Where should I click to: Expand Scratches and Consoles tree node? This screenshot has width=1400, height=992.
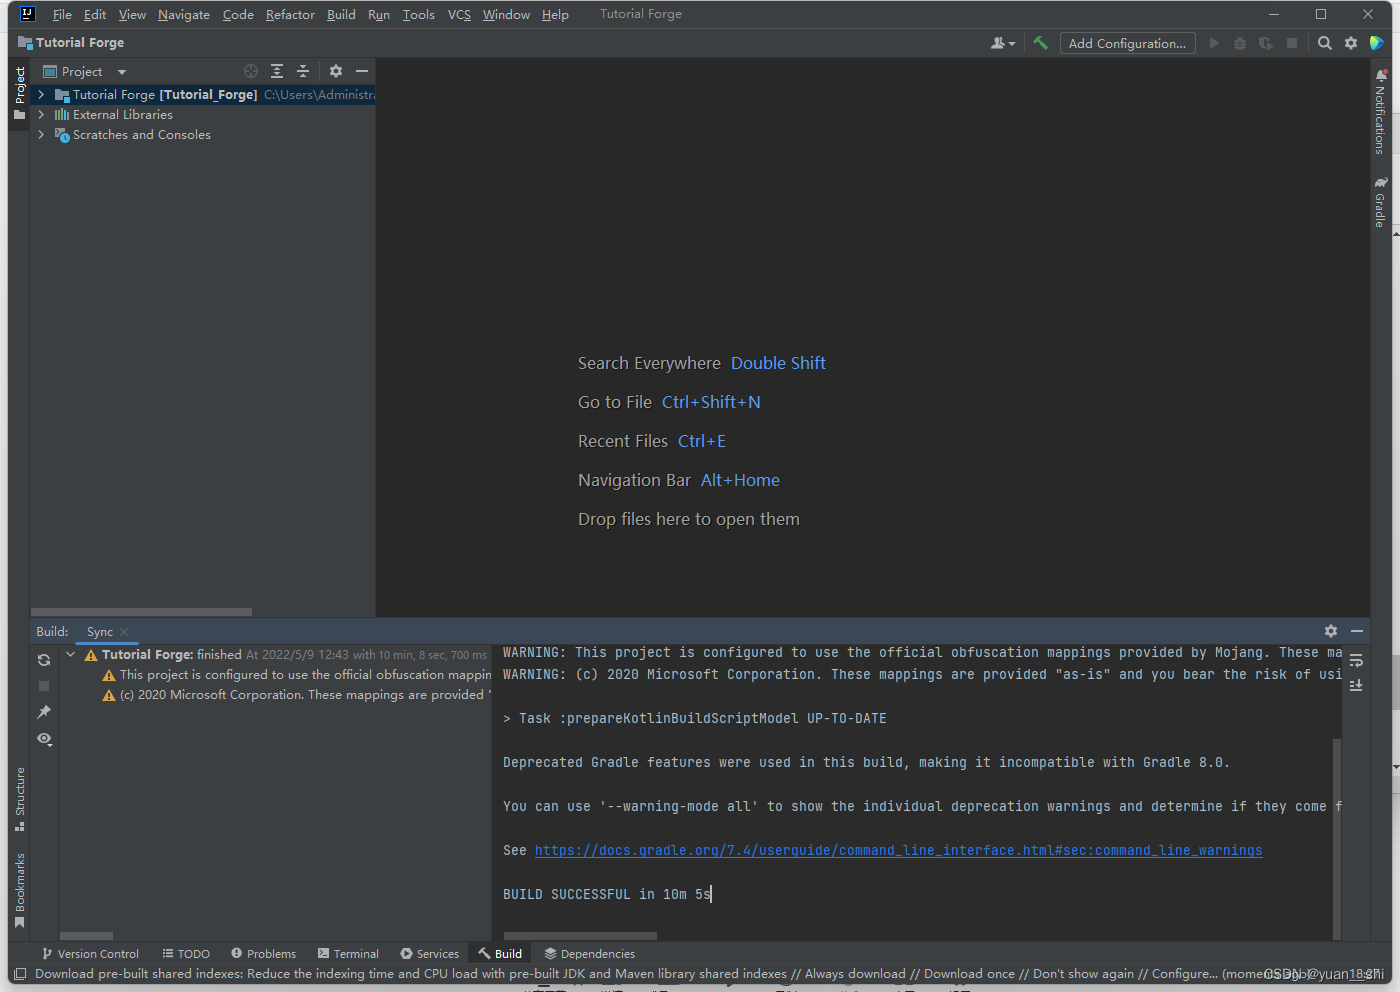[x=41, y=134]
